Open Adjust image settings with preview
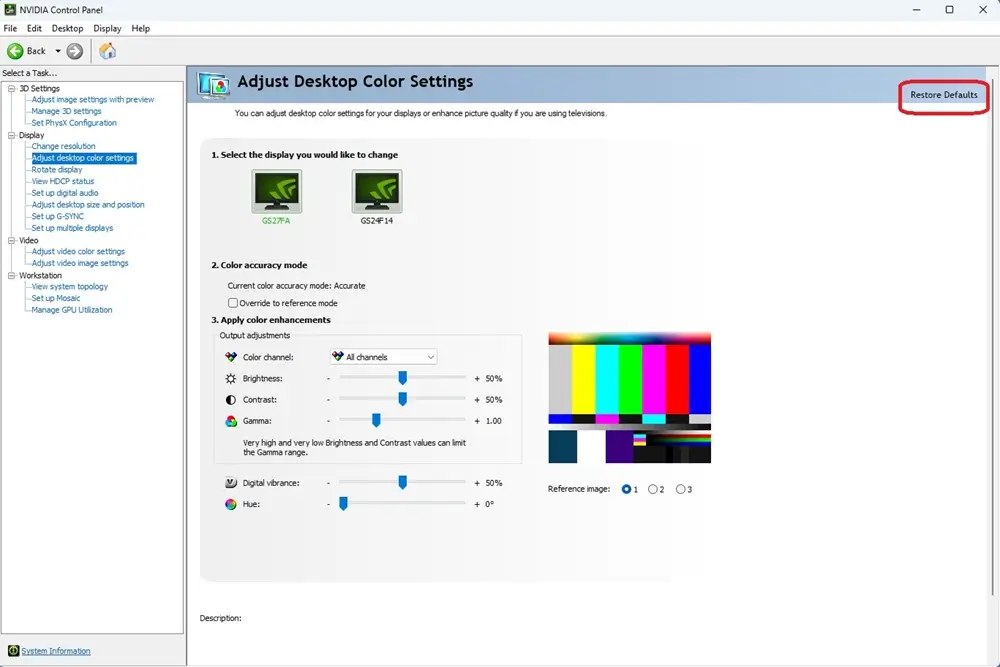This screenshot has width=1000, height=667. coord(92,99)
